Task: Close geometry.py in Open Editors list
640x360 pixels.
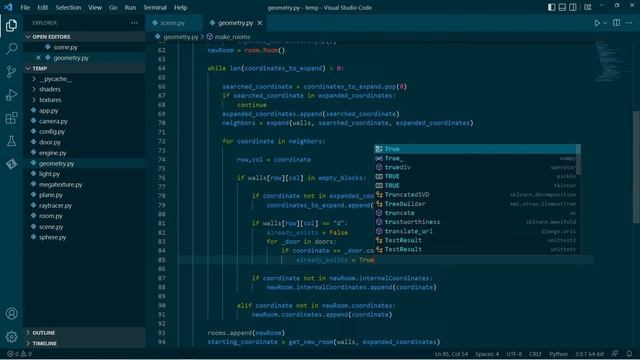Action: 38,58
